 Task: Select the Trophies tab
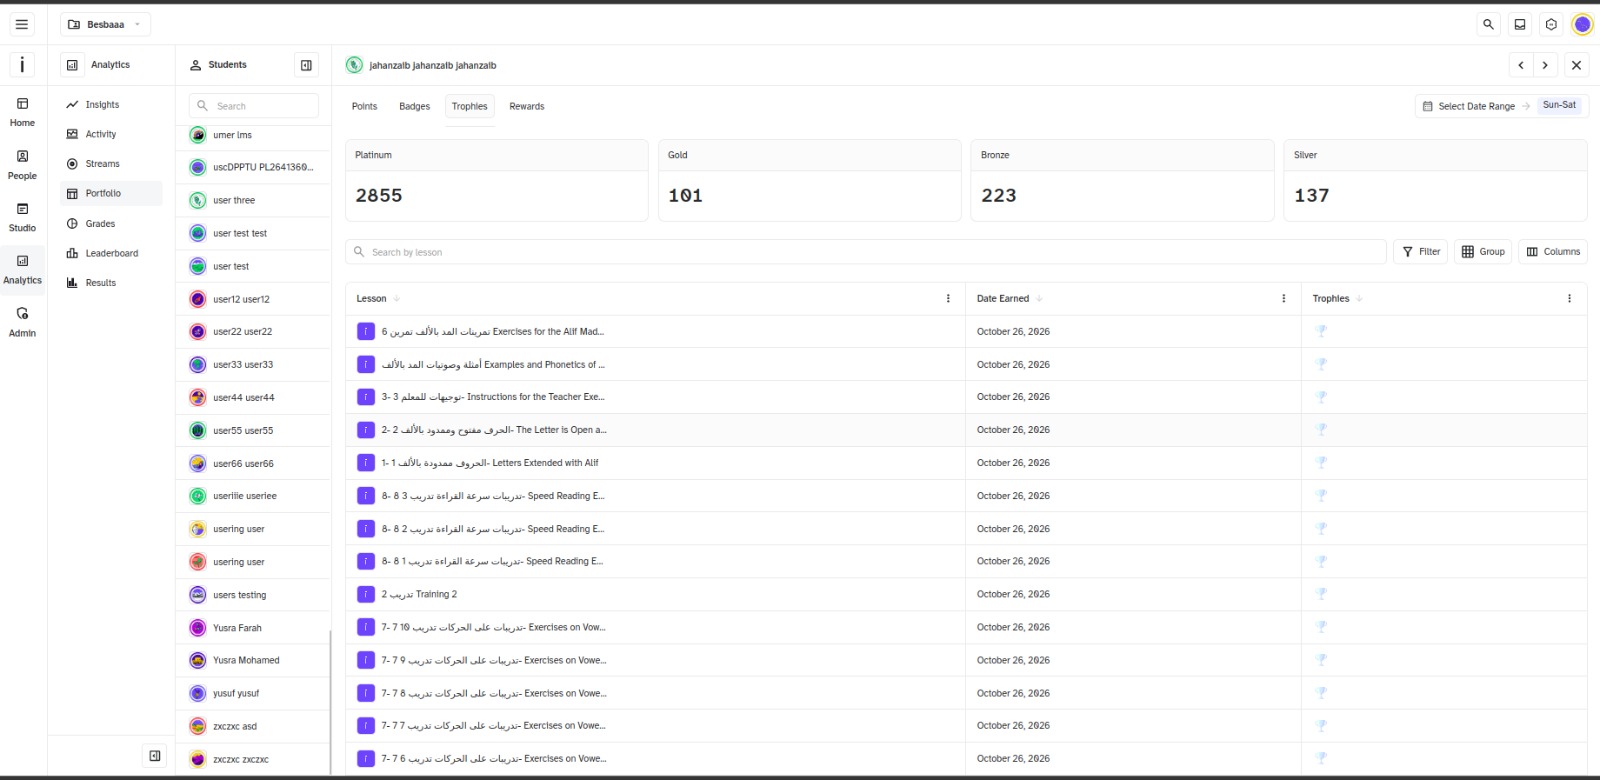pos(470,106)
